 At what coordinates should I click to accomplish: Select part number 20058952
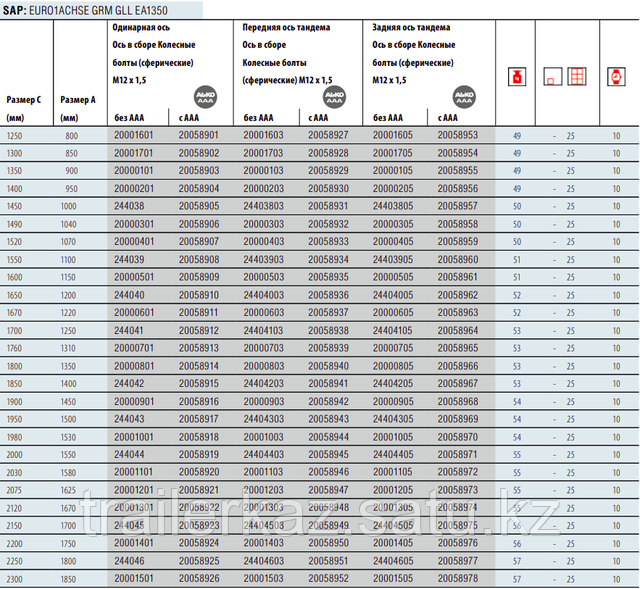tap(328, 579)
